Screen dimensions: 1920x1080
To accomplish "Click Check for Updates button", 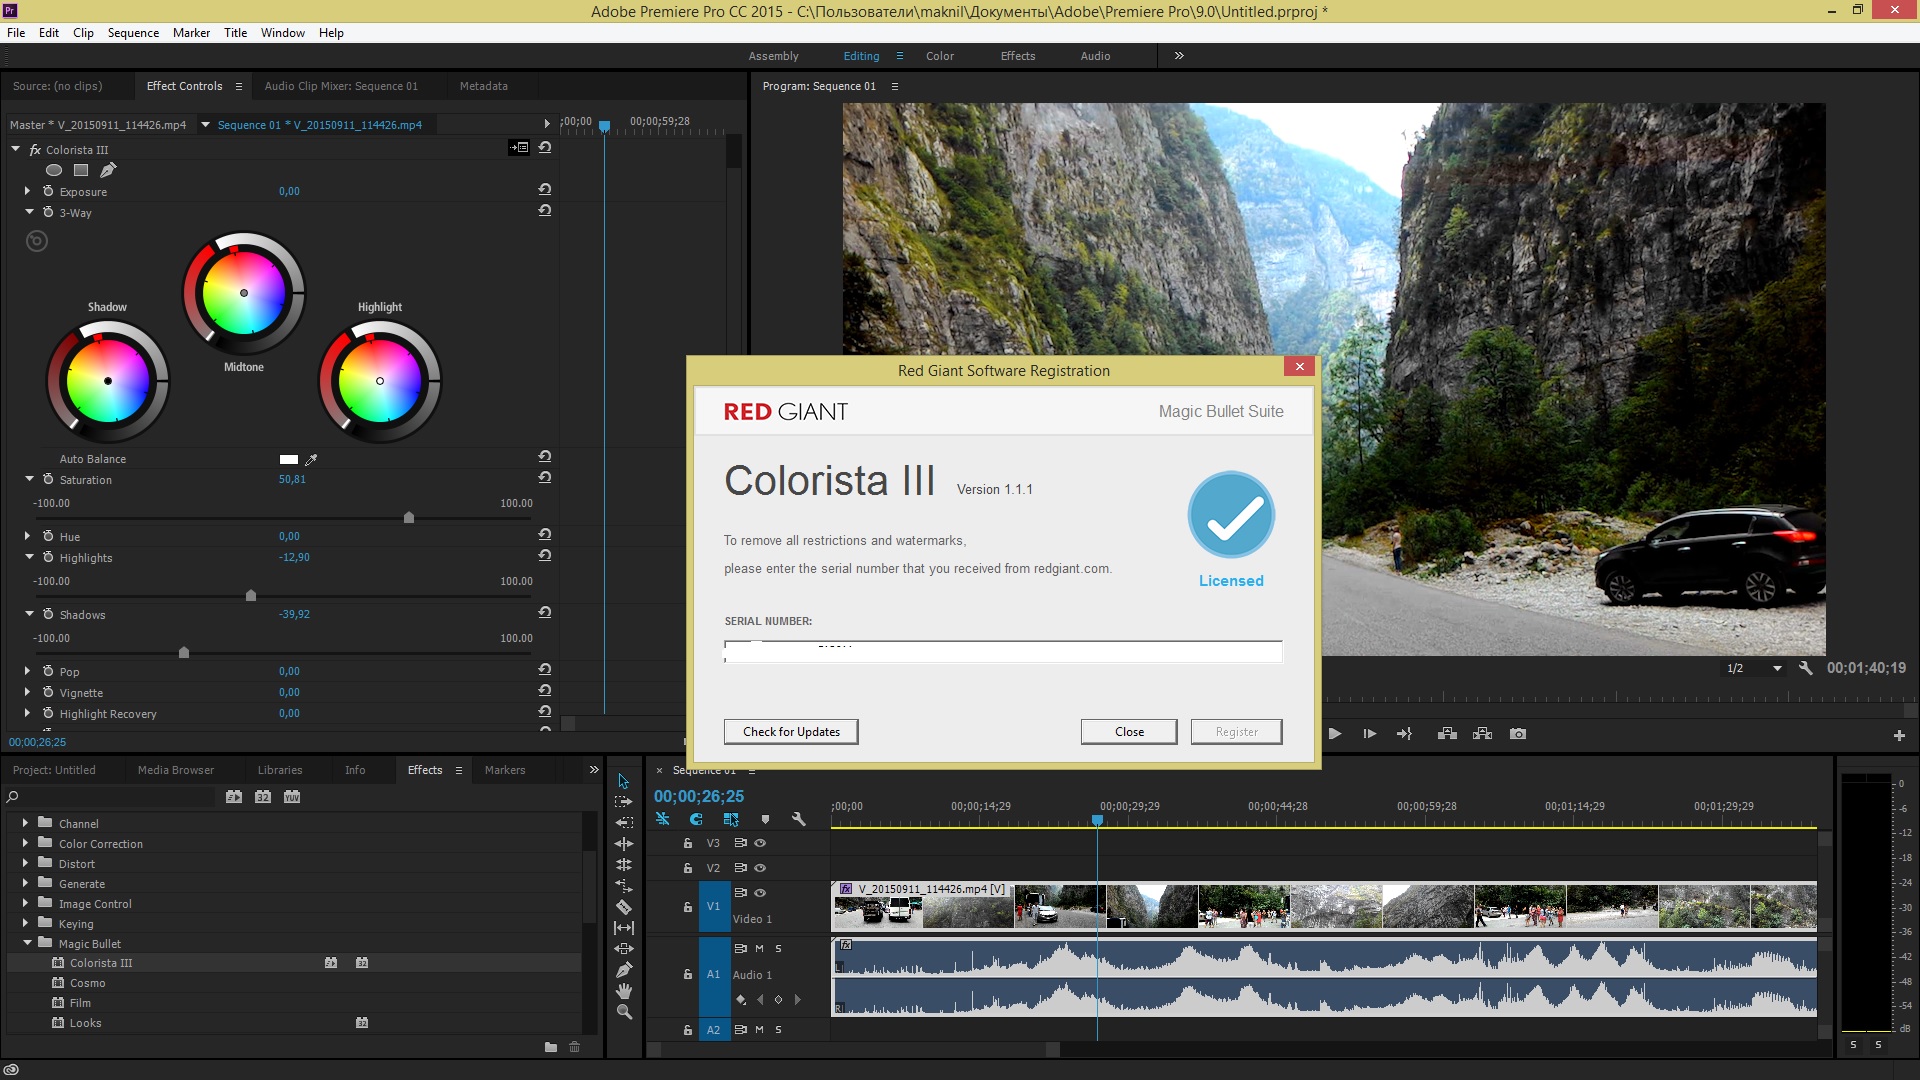I will point(790,732).
